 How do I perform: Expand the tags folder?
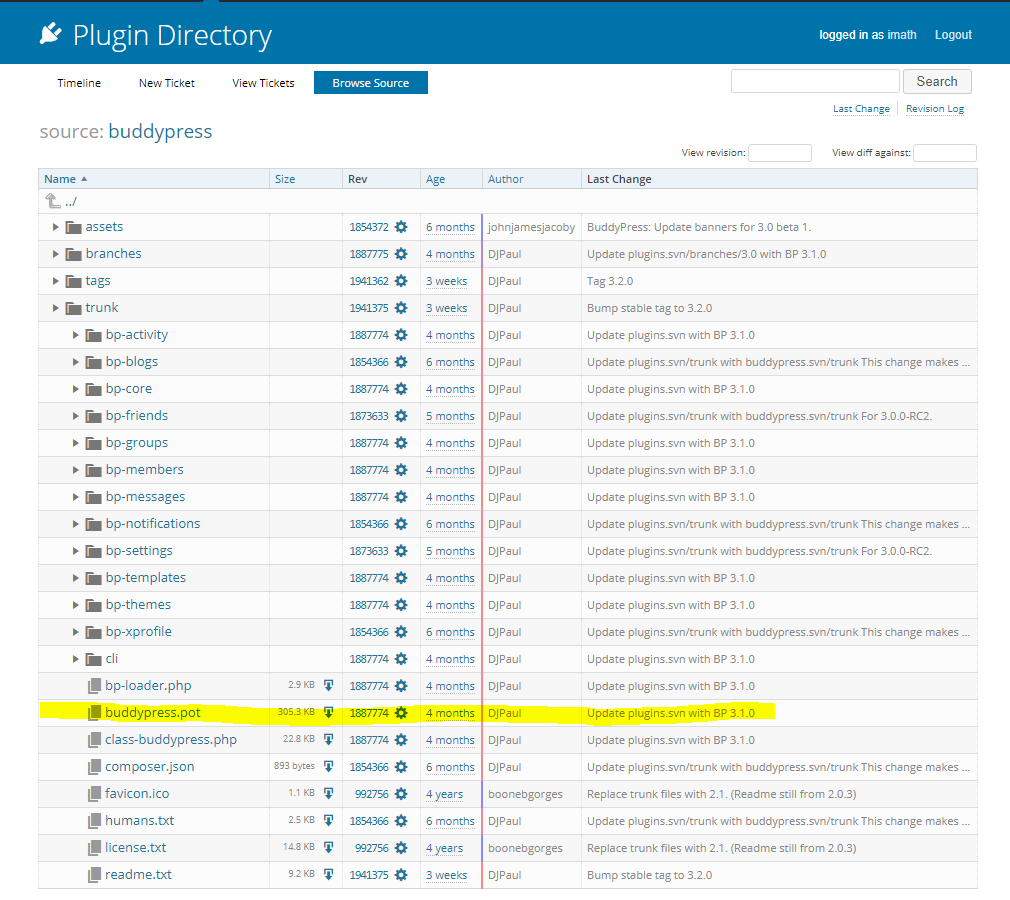55,281
